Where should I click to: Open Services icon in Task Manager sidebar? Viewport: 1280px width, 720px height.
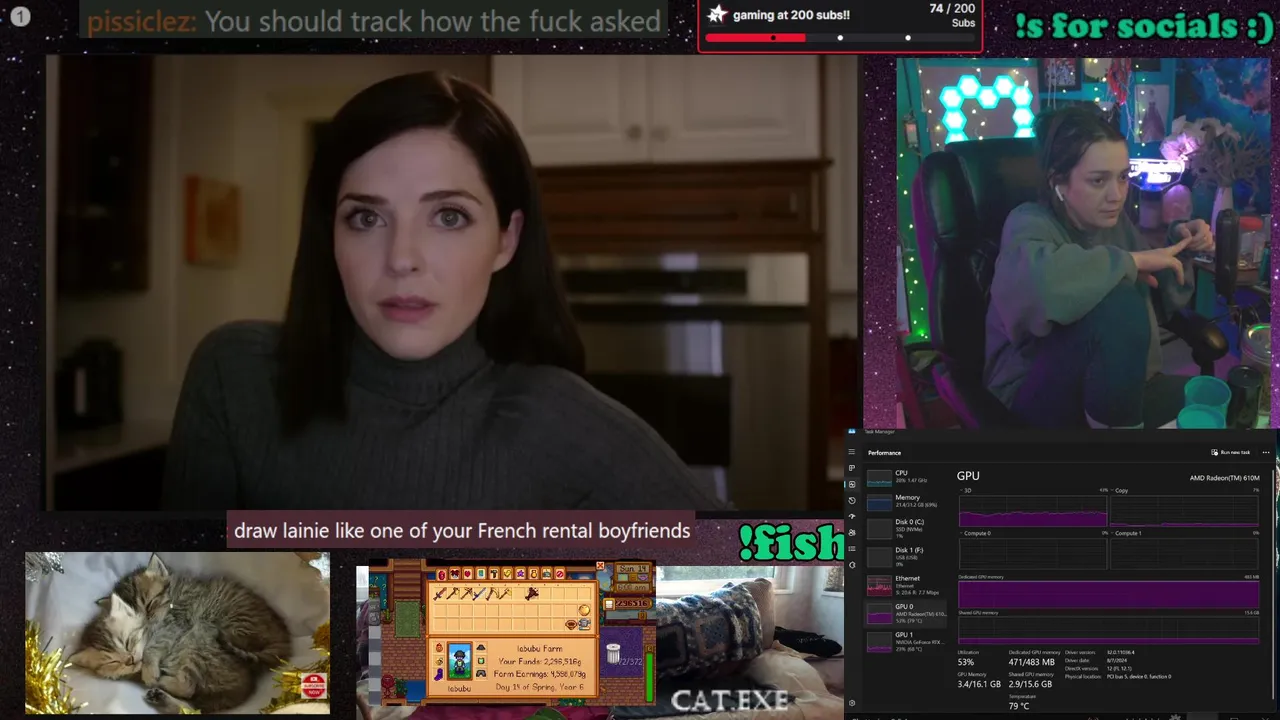[x=852, y=565]
